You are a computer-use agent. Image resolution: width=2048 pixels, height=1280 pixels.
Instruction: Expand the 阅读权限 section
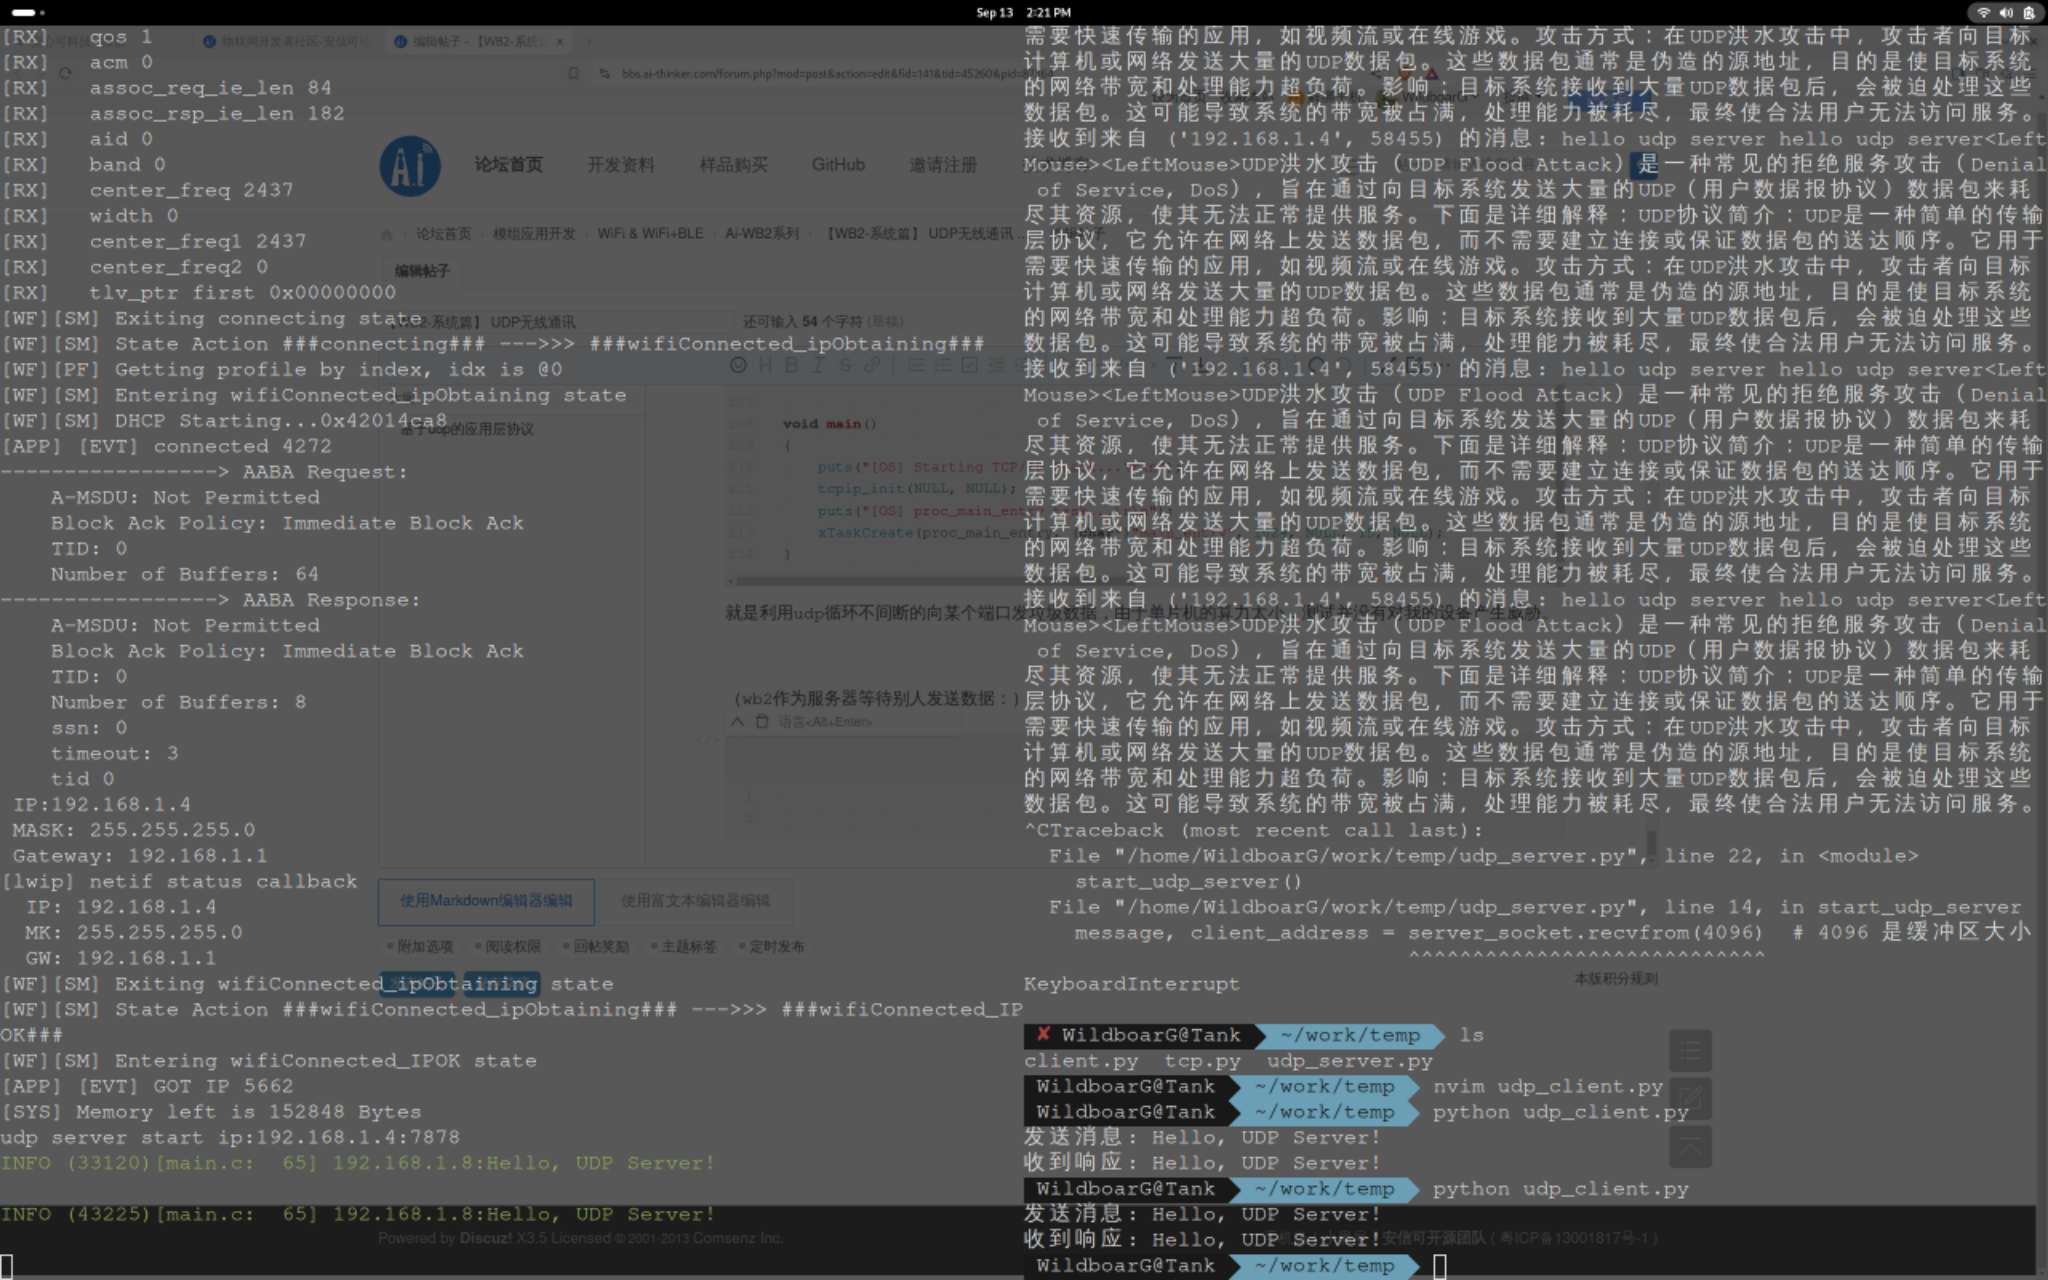(508, 946)
